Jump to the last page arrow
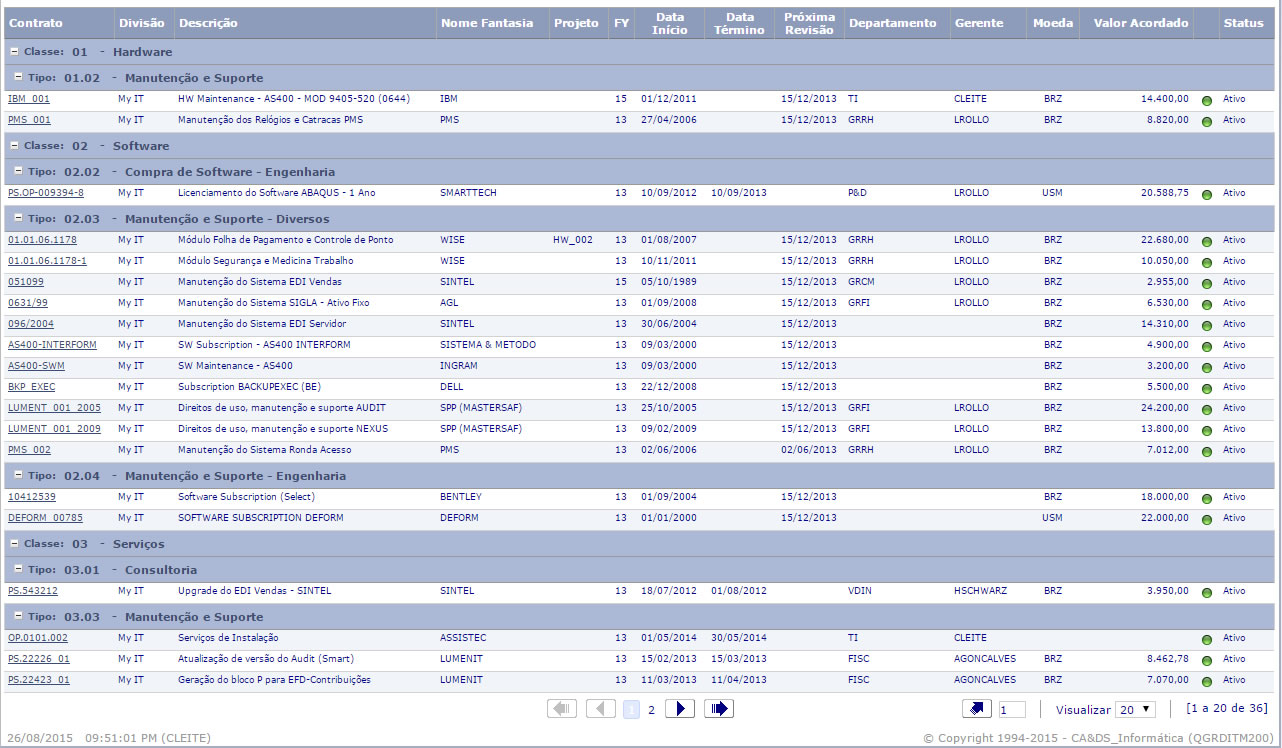The height and width of the screenshot is (748, 1282). pyautogui.click(x=718, y=709)
